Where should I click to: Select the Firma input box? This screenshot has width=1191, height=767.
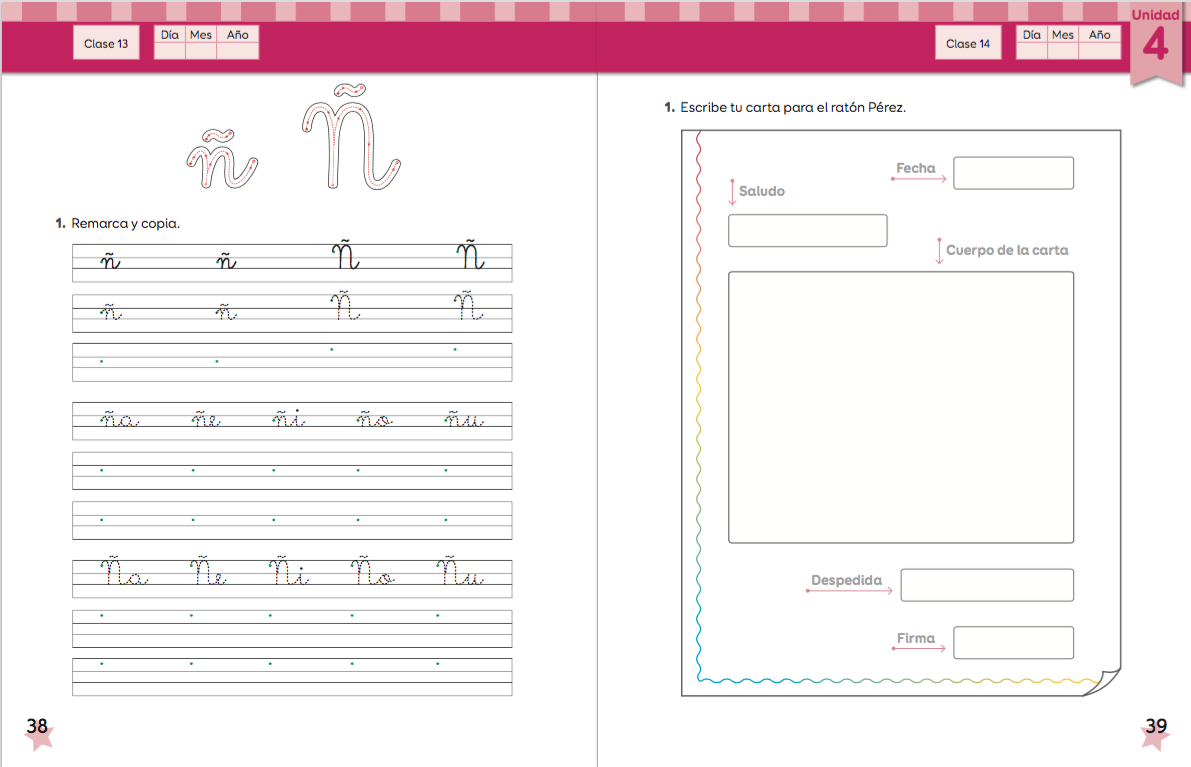point(1013,643)
